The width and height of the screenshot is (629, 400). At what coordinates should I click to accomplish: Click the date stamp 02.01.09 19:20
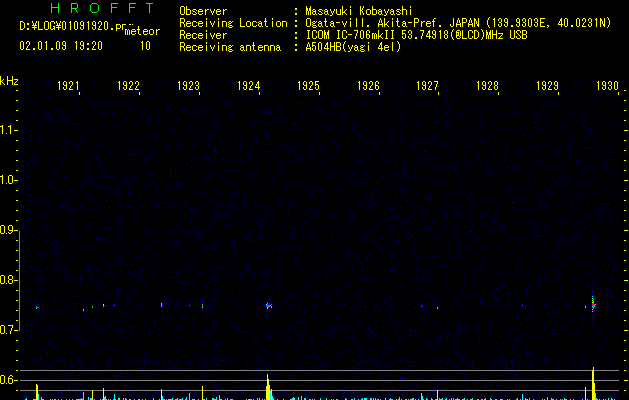point(61,46)
